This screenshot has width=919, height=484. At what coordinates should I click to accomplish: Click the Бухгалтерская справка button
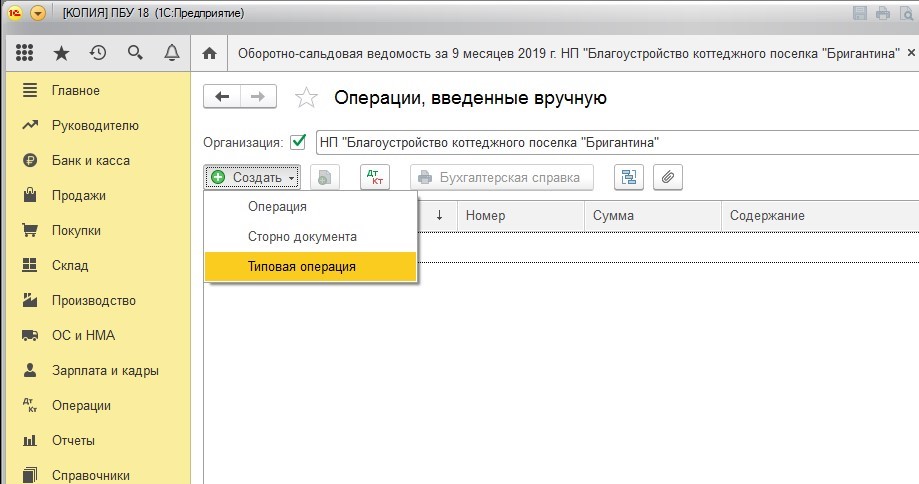[x=501, y=178]
